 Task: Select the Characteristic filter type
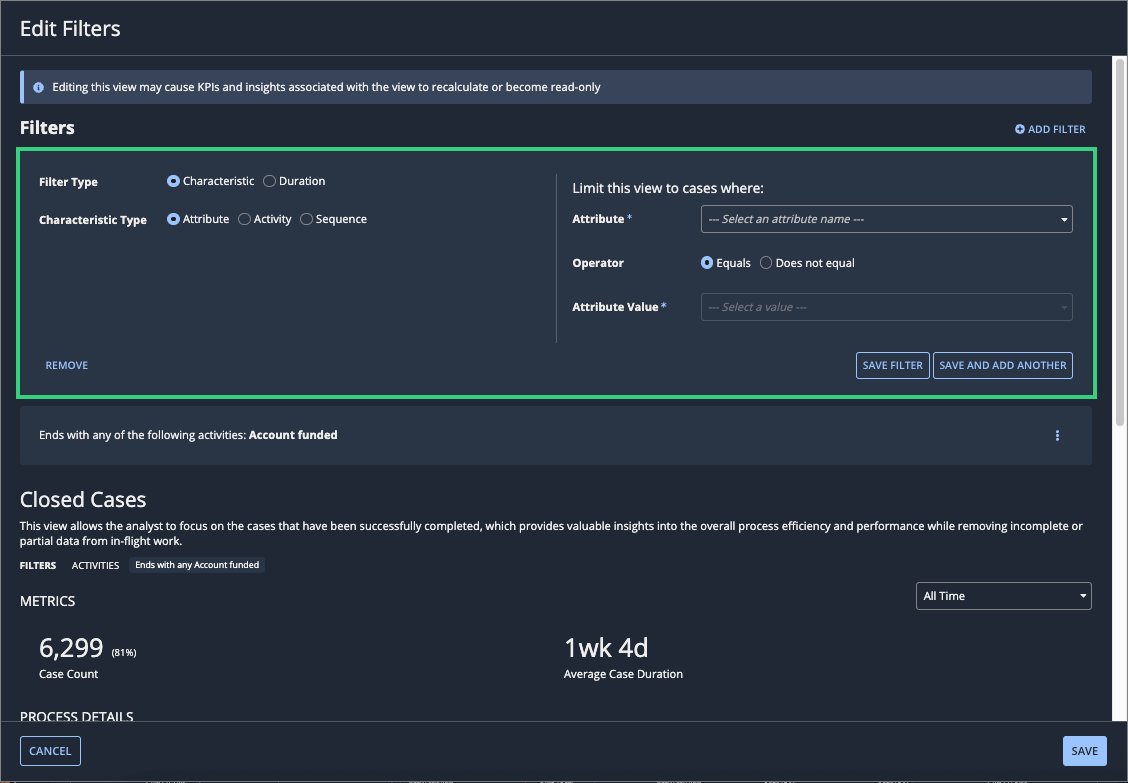pyautogui.click(x=173, y=181)
